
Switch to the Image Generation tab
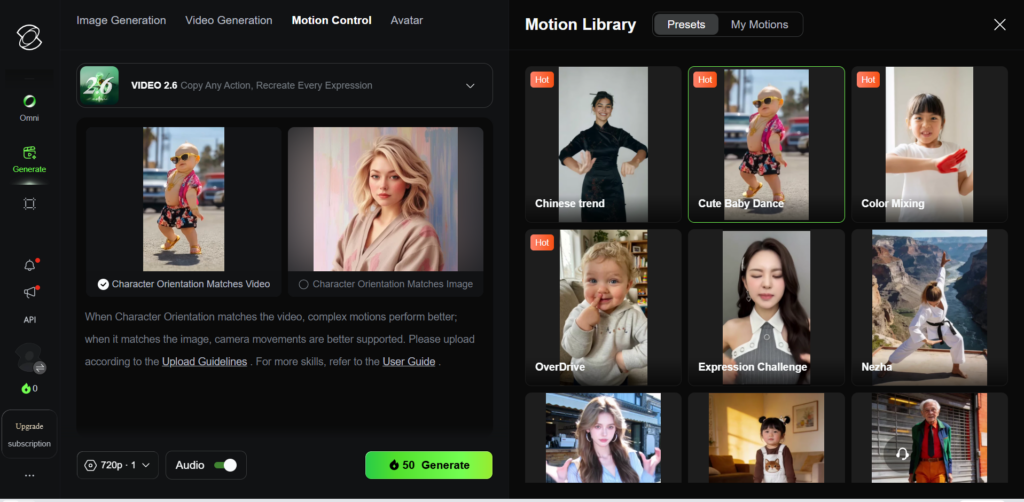pyautogui.click(x=121, y=20)
